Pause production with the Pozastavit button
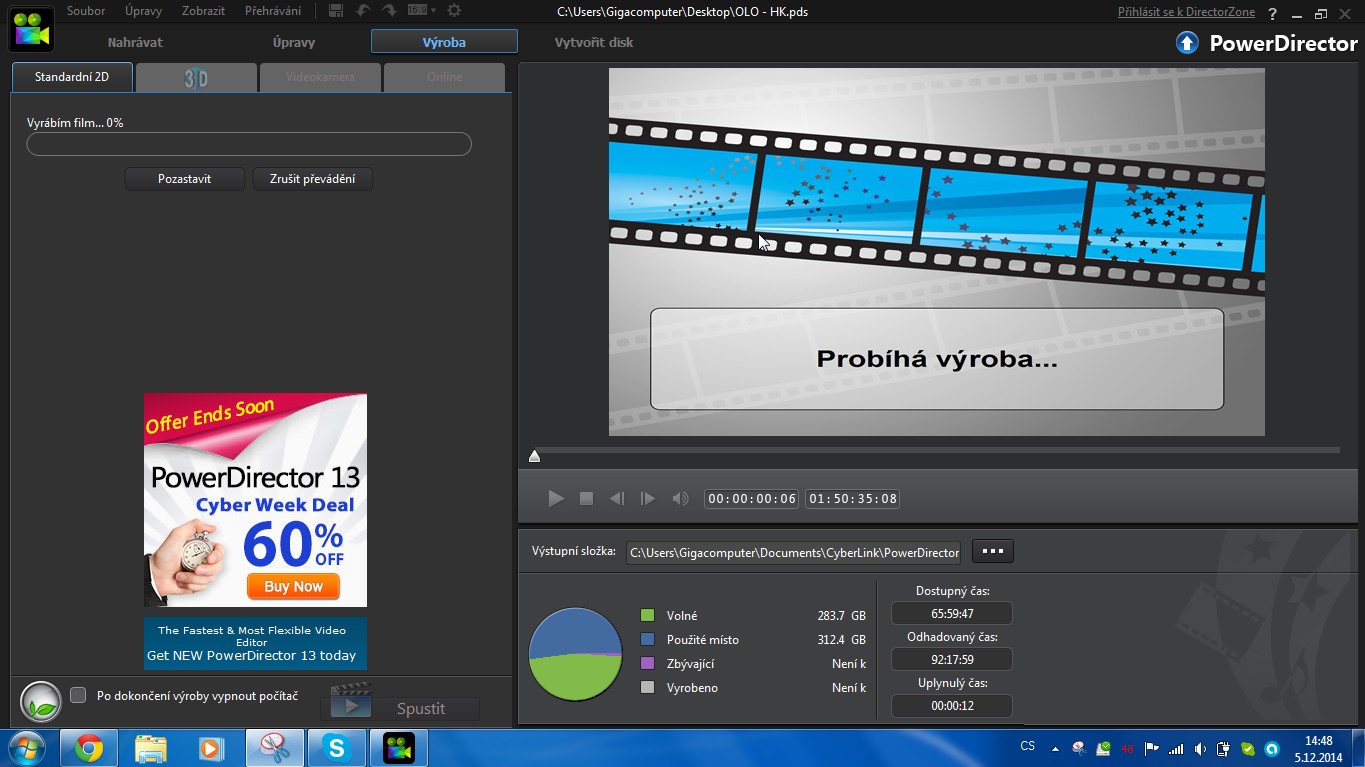Viewport: 1365px width, 767px height. point(184,179)
